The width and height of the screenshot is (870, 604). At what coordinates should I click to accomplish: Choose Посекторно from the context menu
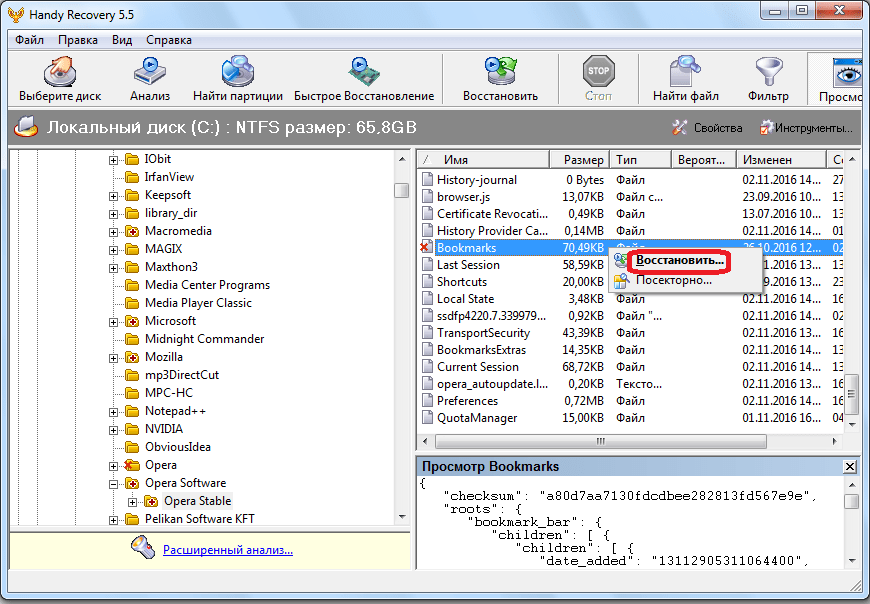pos(673,280)
